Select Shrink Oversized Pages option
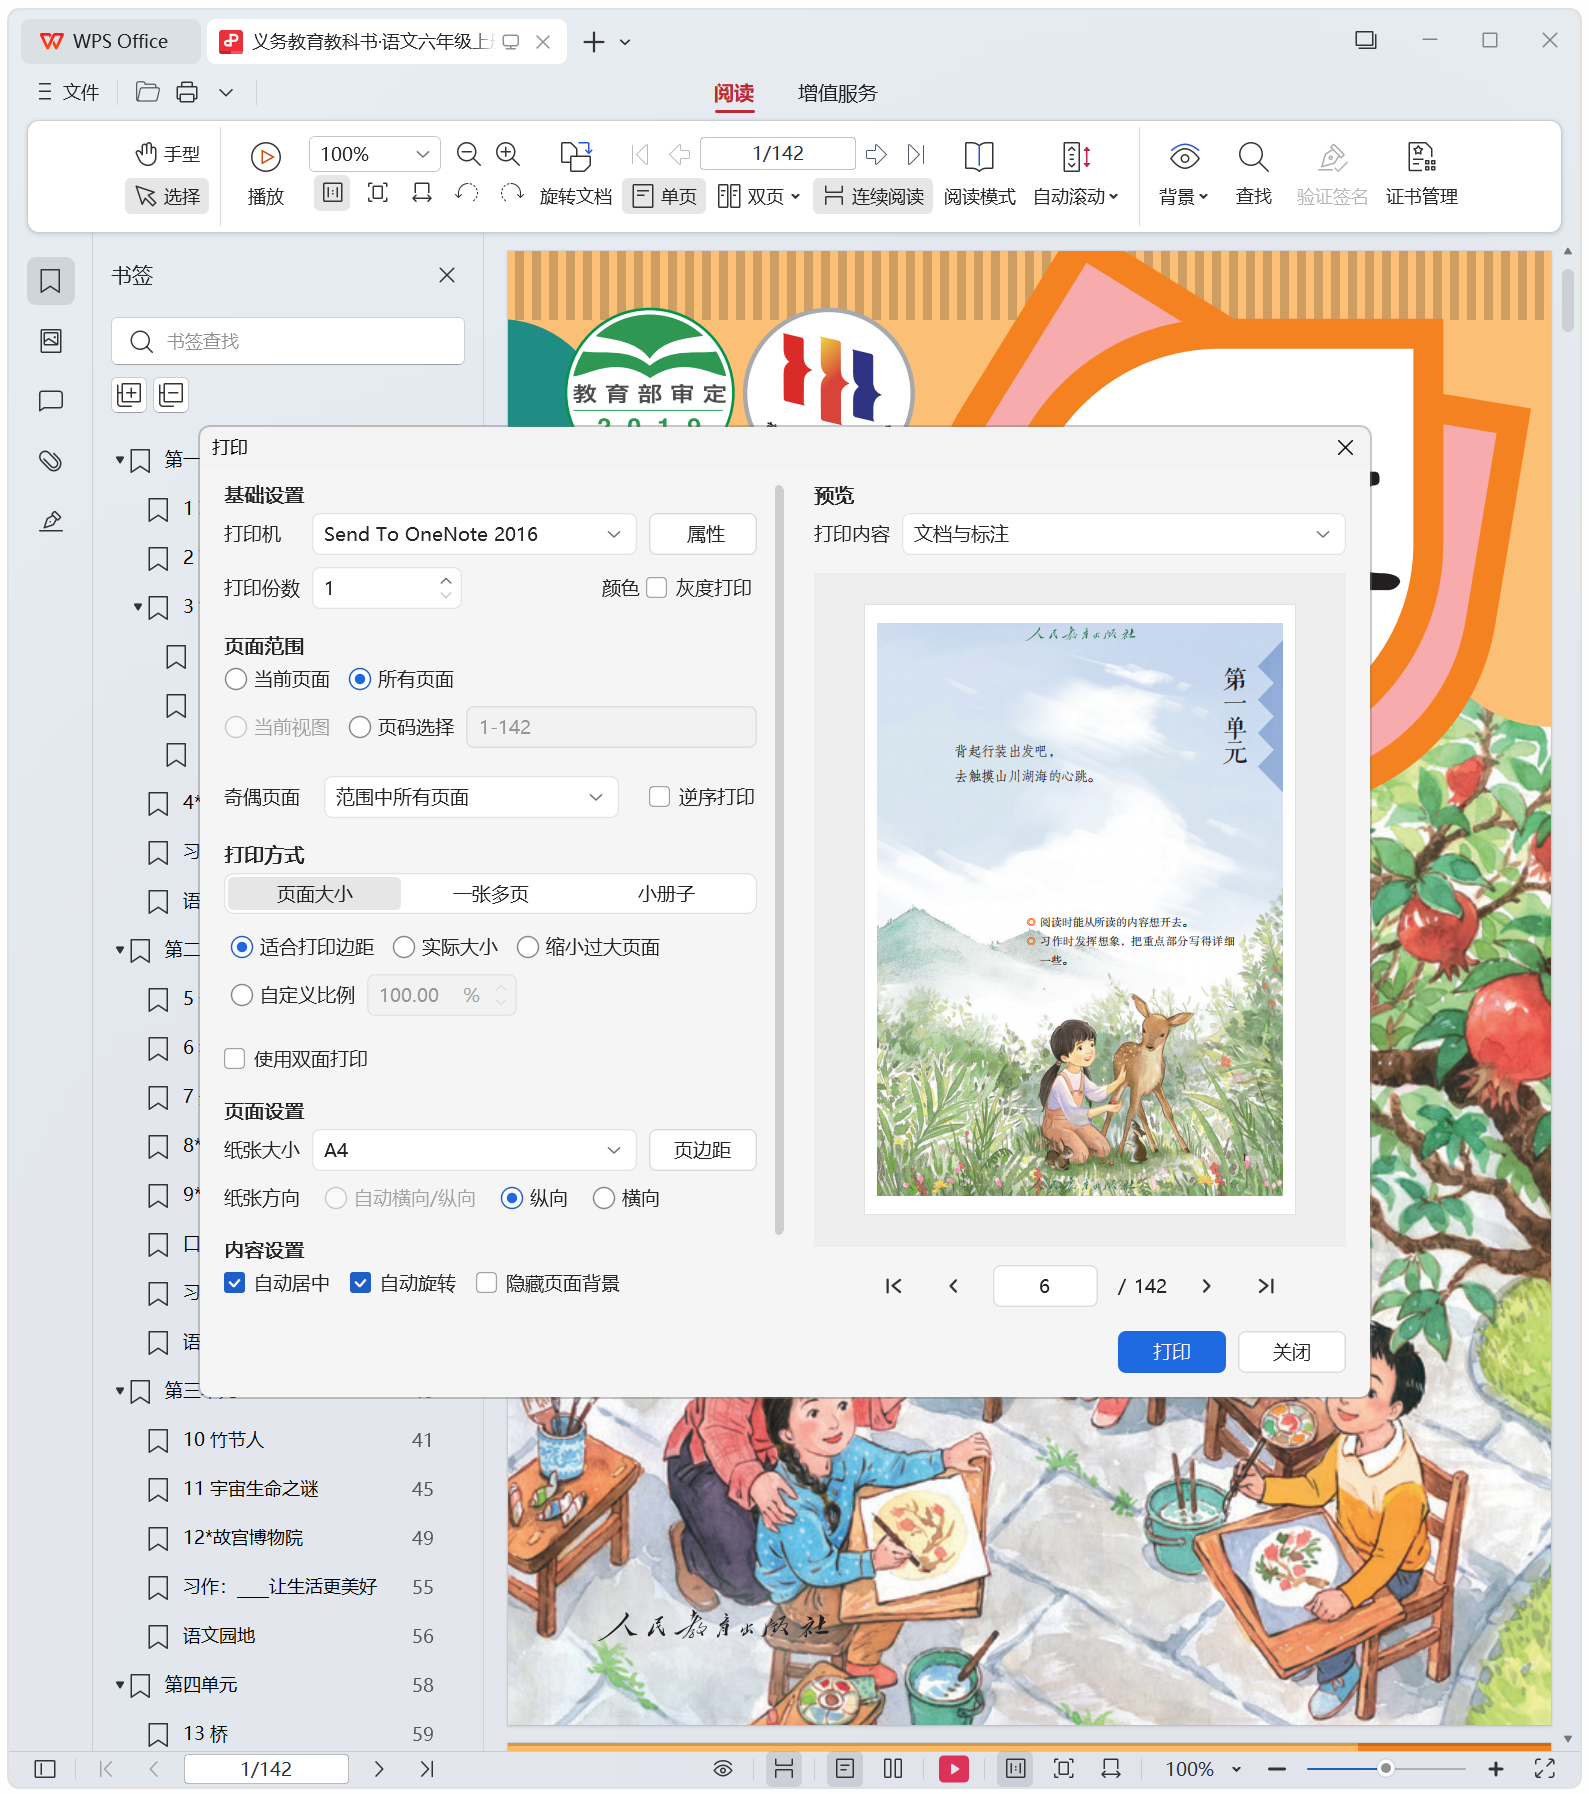Viewport: 1589px width, 1794px height. [x=528, y=947]
